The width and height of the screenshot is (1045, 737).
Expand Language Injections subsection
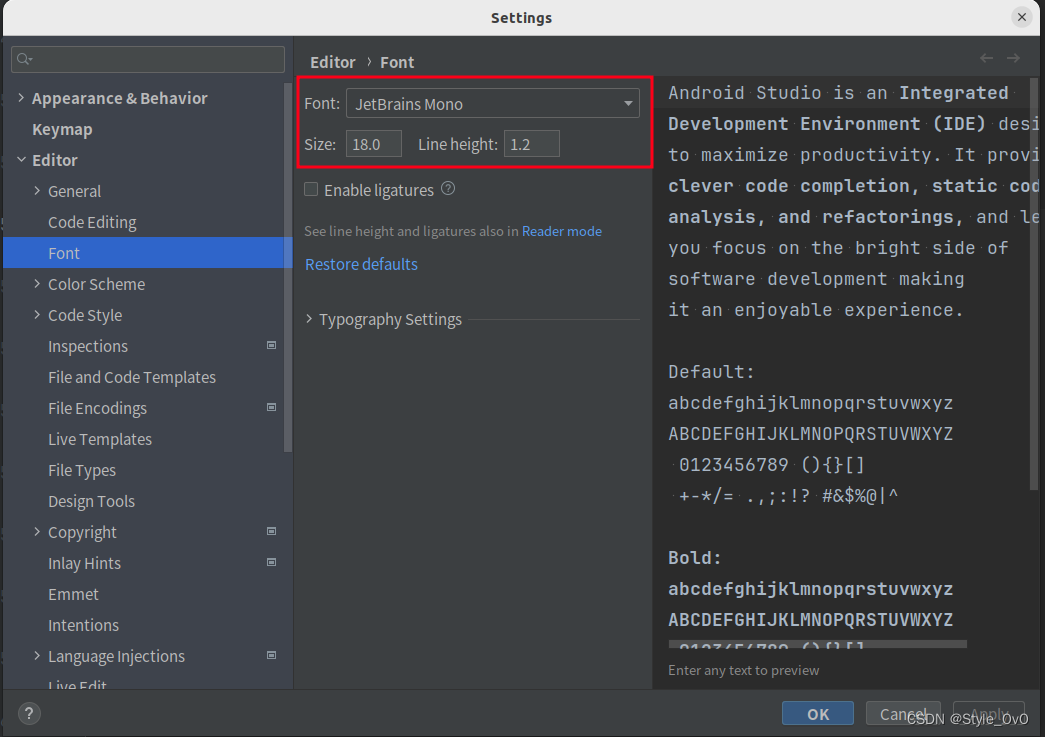click(37, 656)
